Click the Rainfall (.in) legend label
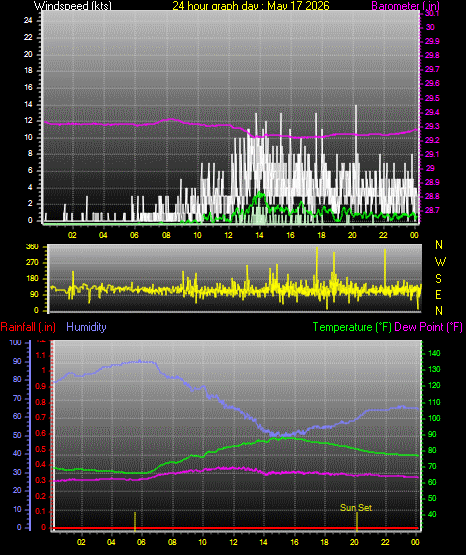 [28, 327]
